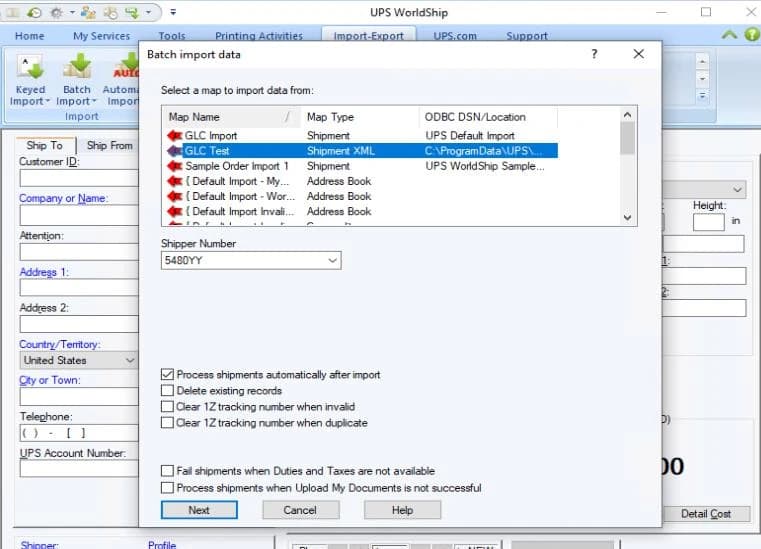Click the map list scroll-down arrow
The height and width of the screenshot is (549, 761).
coord(627,218)
